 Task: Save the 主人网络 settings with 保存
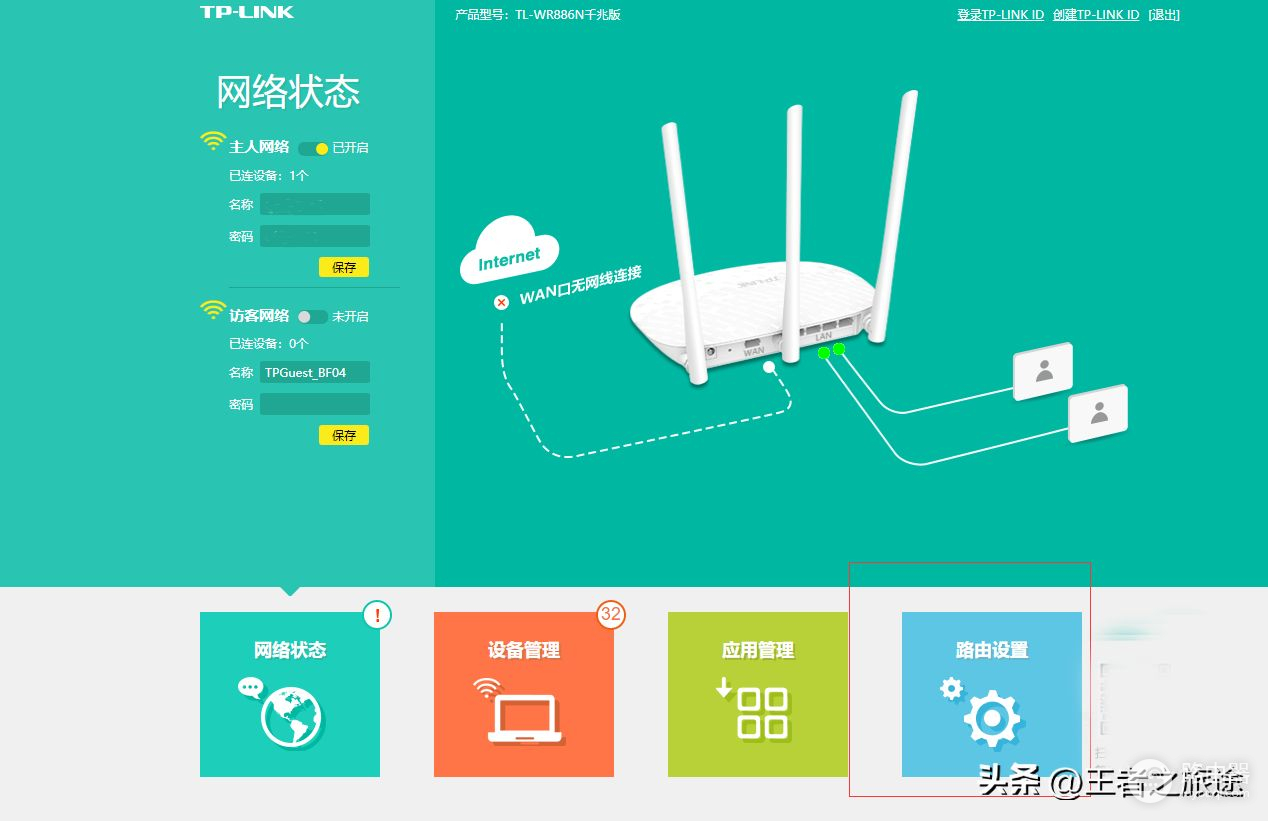344,267
